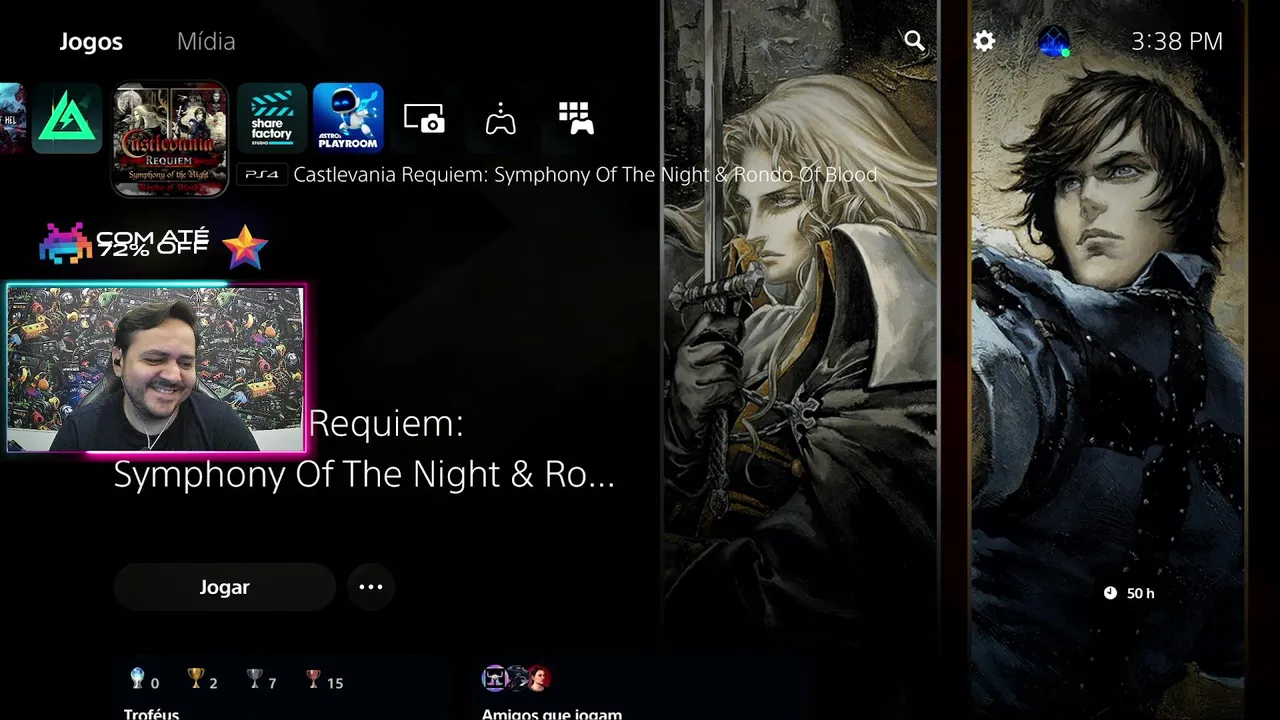Switch to the Mídia tab
The width and height of the screenshot is (1280, 720).
pyautogui.click(x=206, y=41)
